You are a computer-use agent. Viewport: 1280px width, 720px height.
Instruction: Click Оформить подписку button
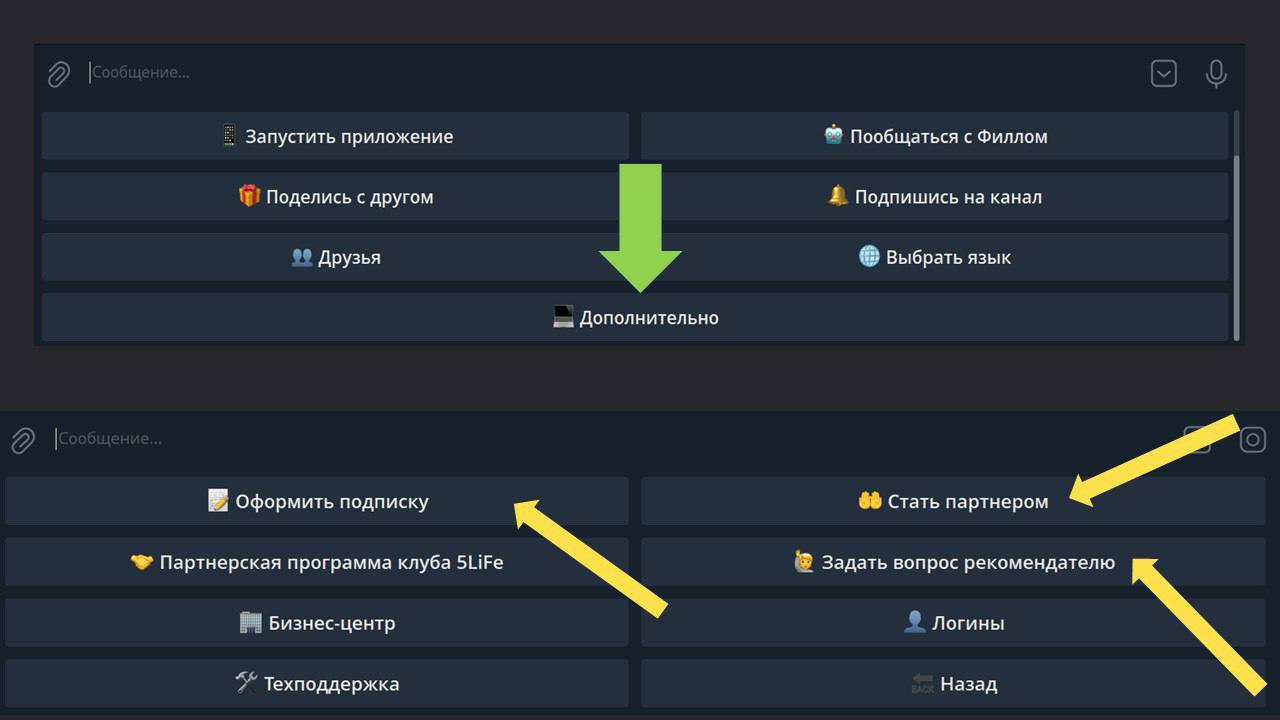coord(317,502)
